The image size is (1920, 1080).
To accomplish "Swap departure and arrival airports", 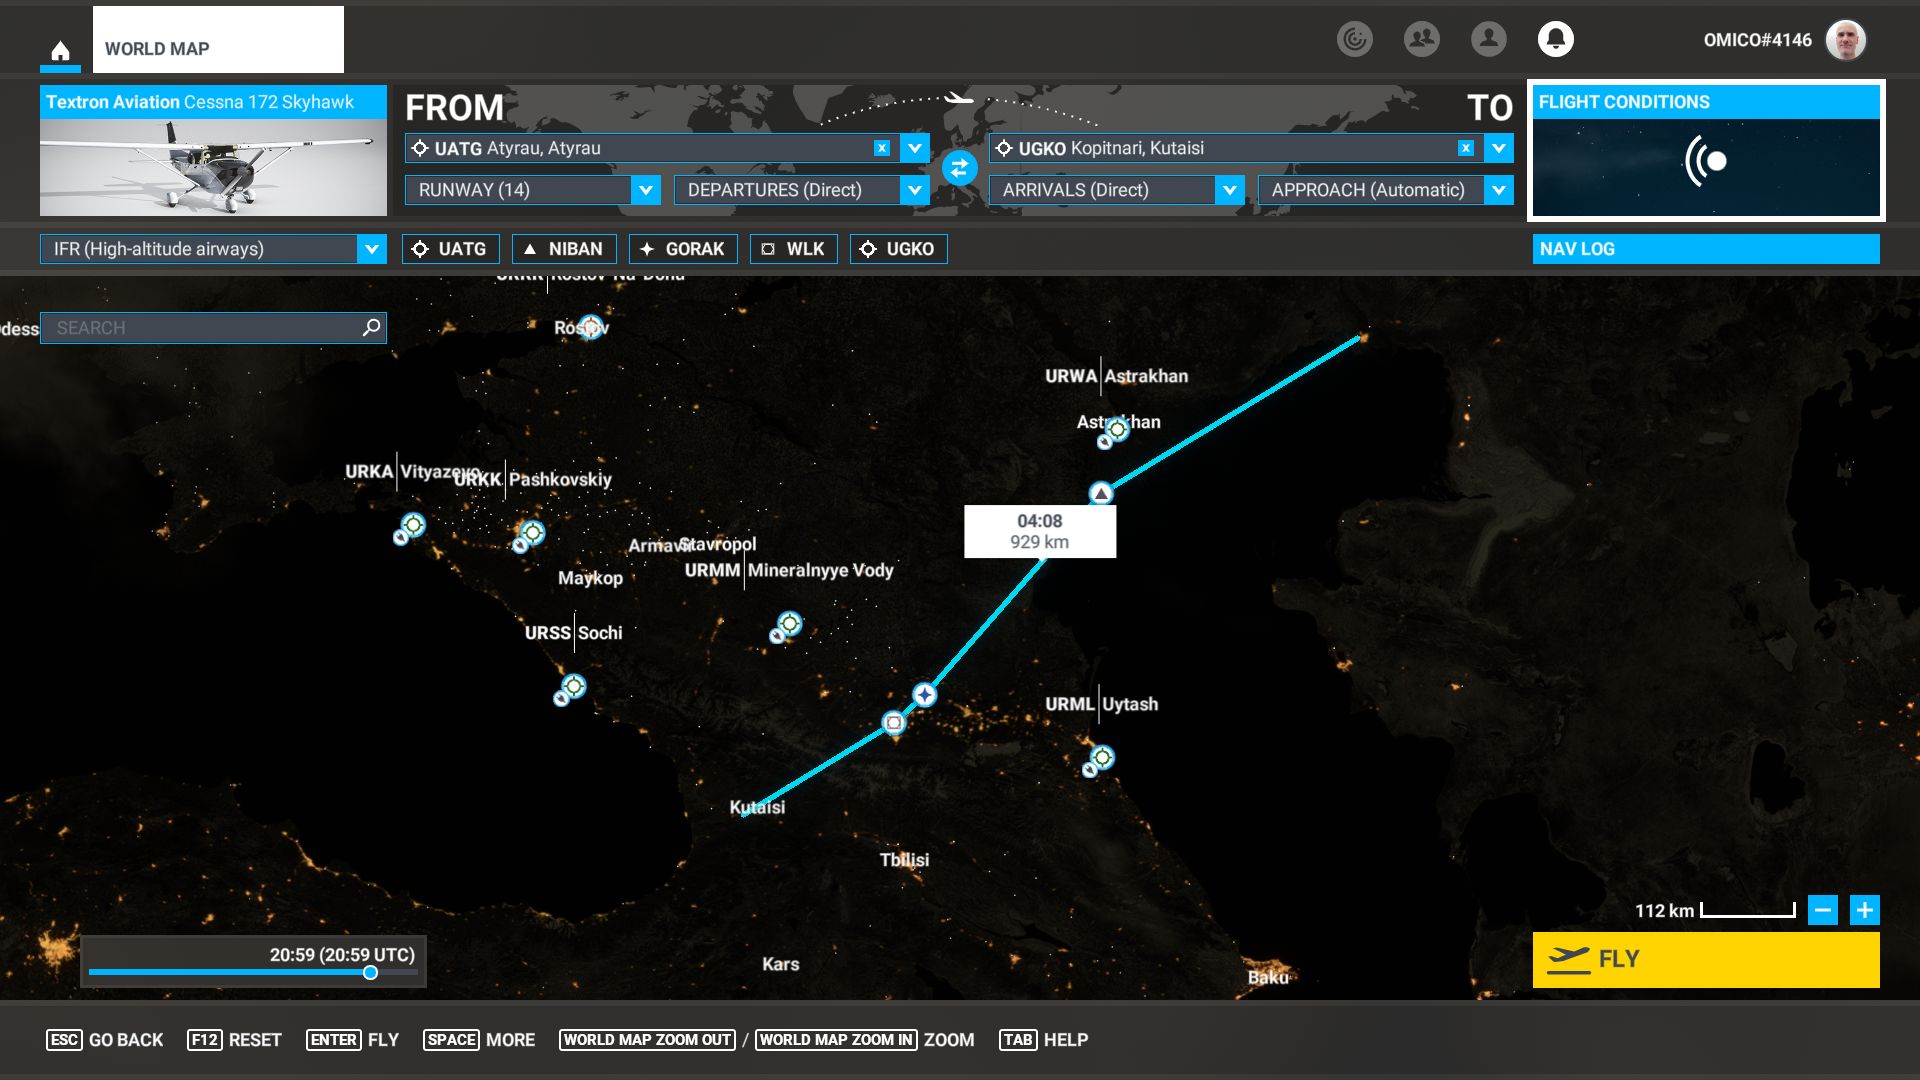I will click(x=959, y=168).
